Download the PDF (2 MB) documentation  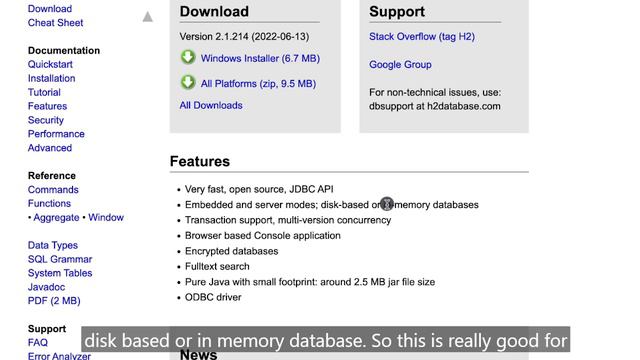(54, 301)
